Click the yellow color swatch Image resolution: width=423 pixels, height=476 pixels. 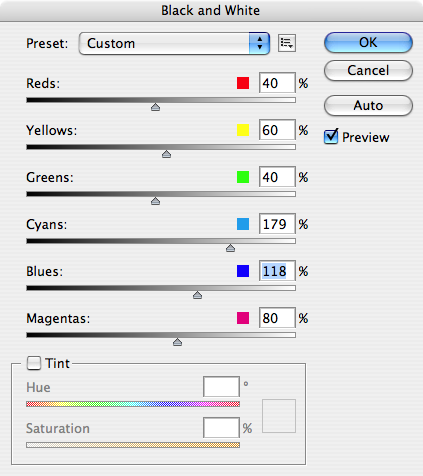[243, 130]
